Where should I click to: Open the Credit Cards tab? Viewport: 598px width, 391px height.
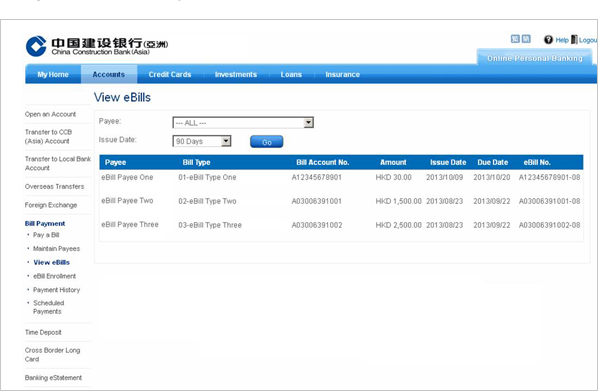point(170,74)
